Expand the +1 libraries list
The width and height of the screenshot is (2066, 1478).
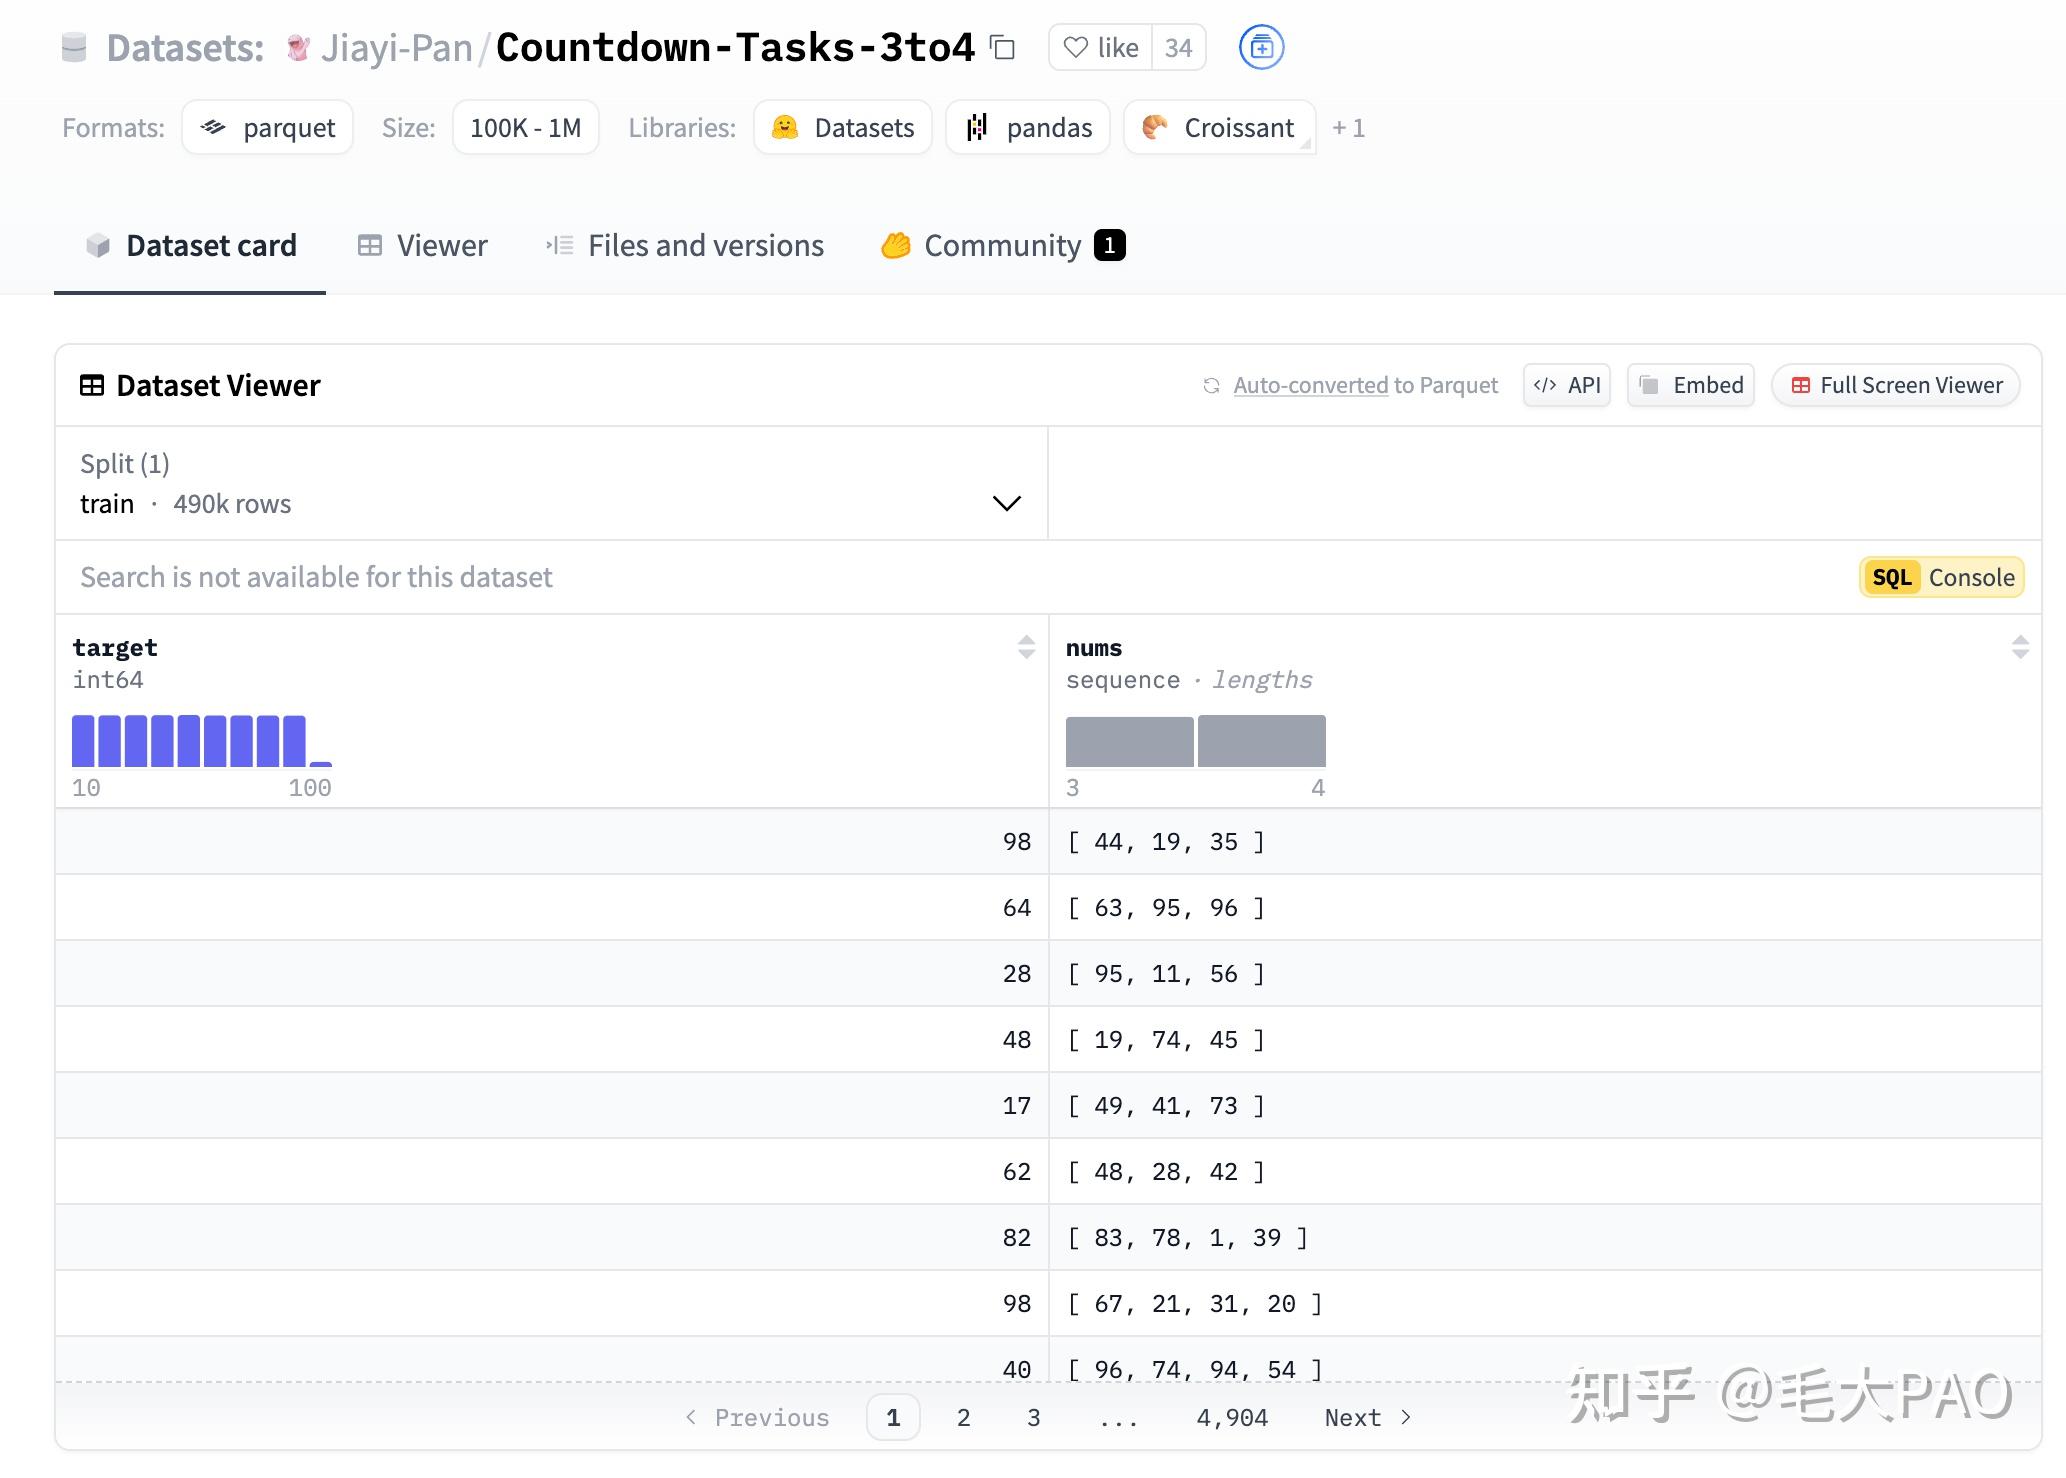1348,127
